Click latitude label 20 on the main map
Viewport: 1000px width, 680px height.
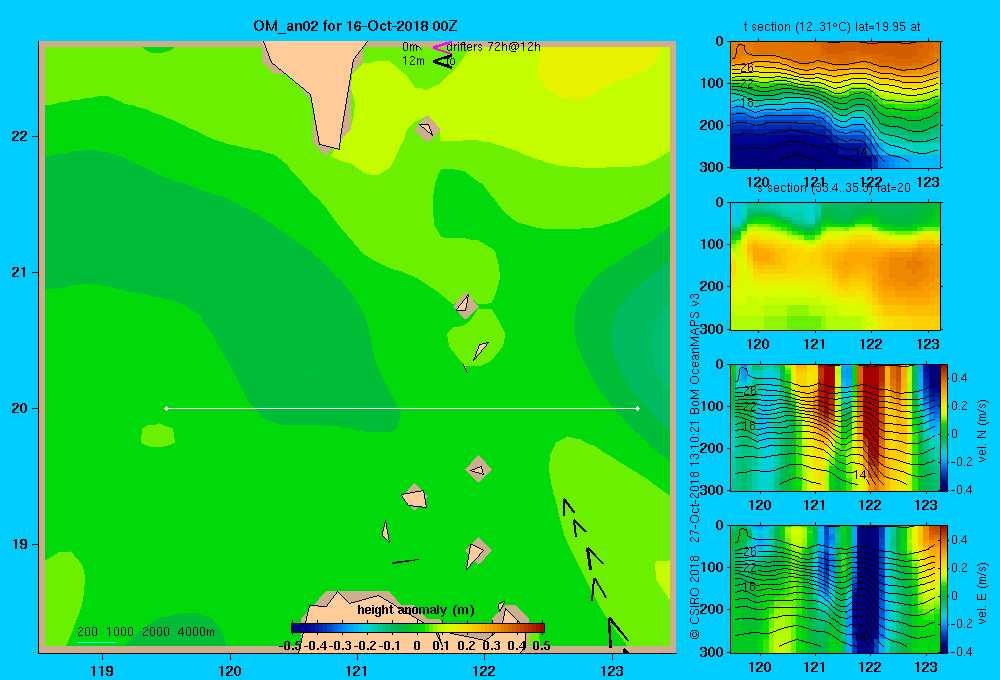click(x=20, y=408)
